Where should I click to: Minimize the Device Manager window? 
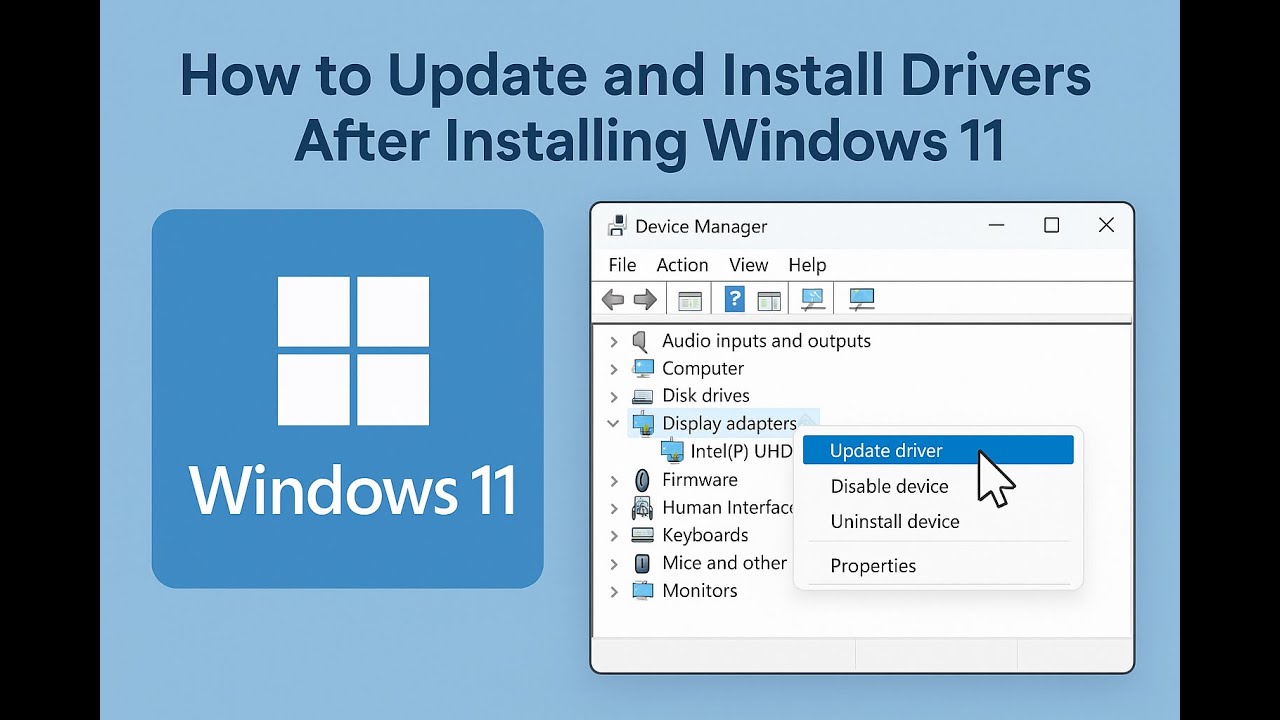(996, 226)
